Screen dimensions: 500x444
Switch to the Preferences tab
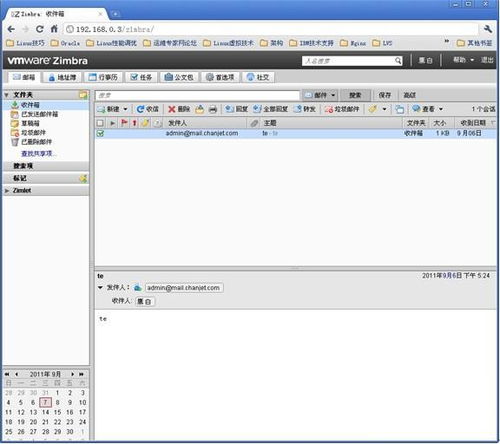click(x=220, y=77)
